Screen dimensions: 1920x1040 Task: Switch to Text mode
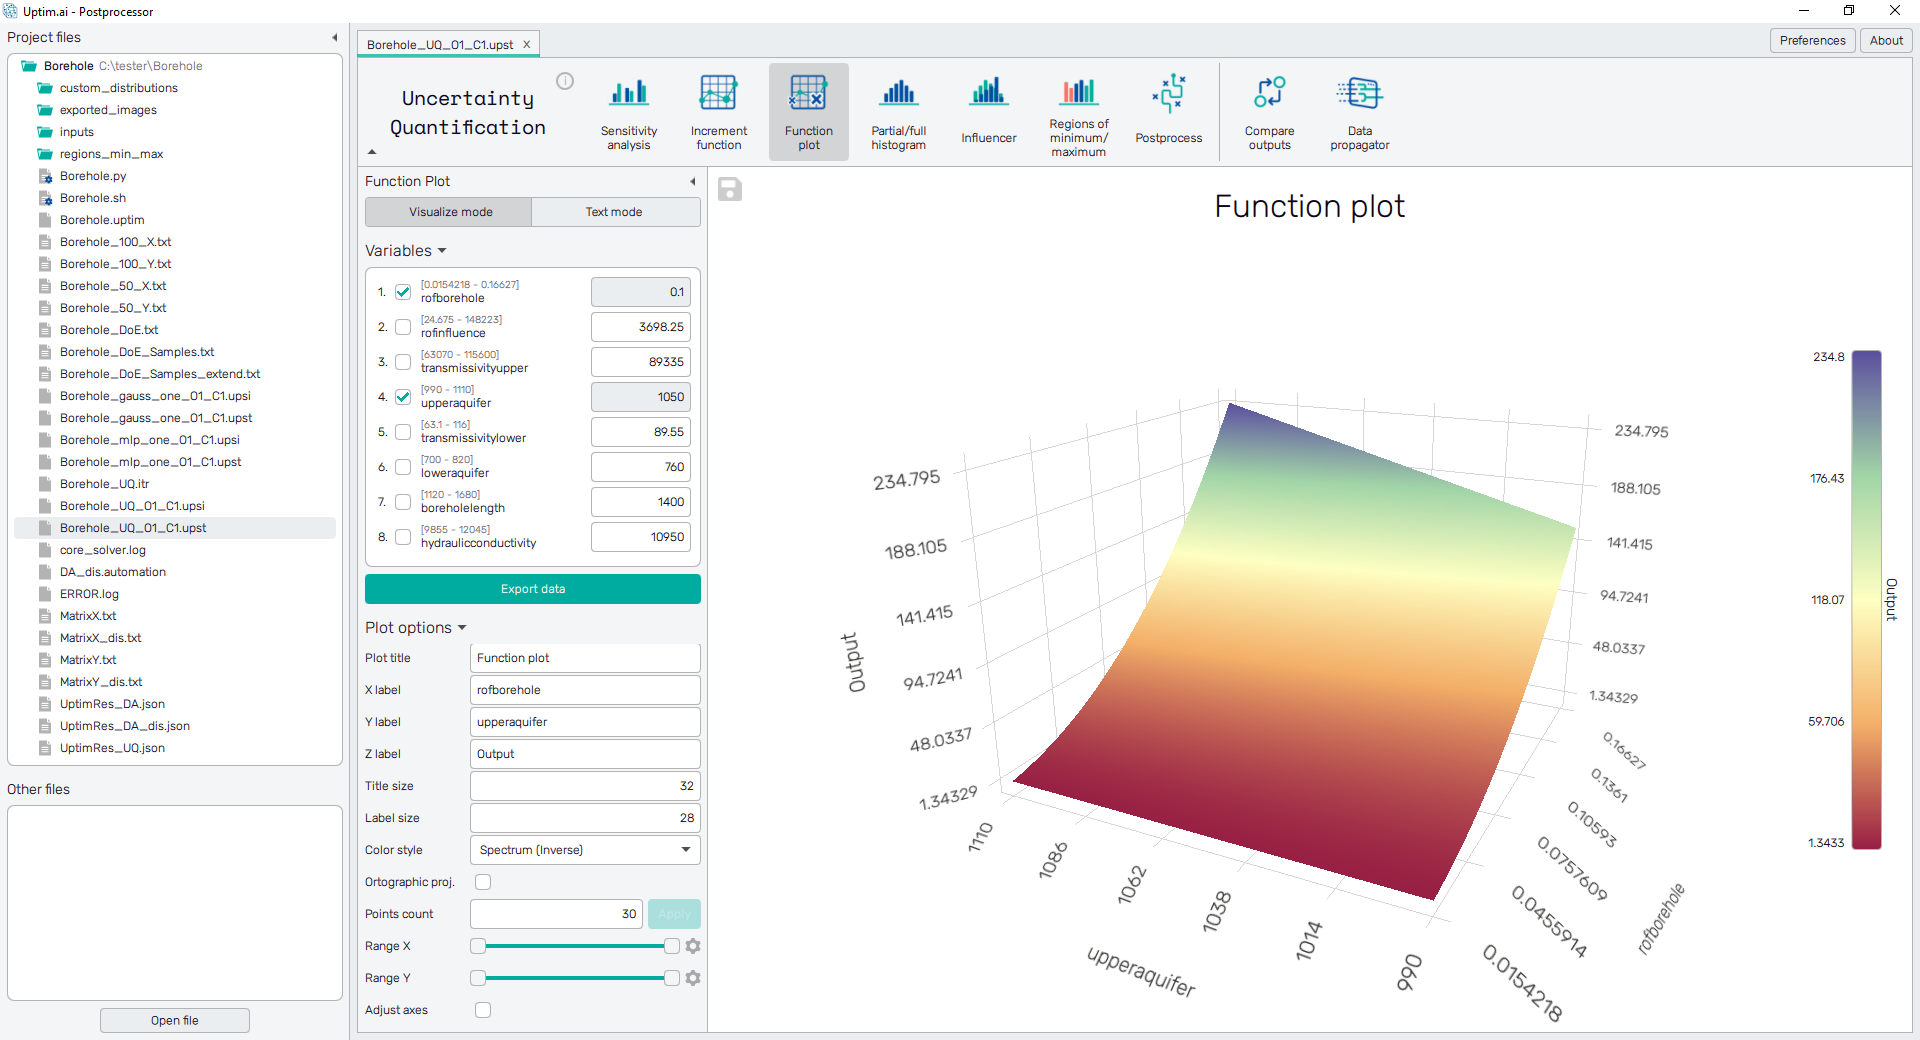[x=615, y=212]
